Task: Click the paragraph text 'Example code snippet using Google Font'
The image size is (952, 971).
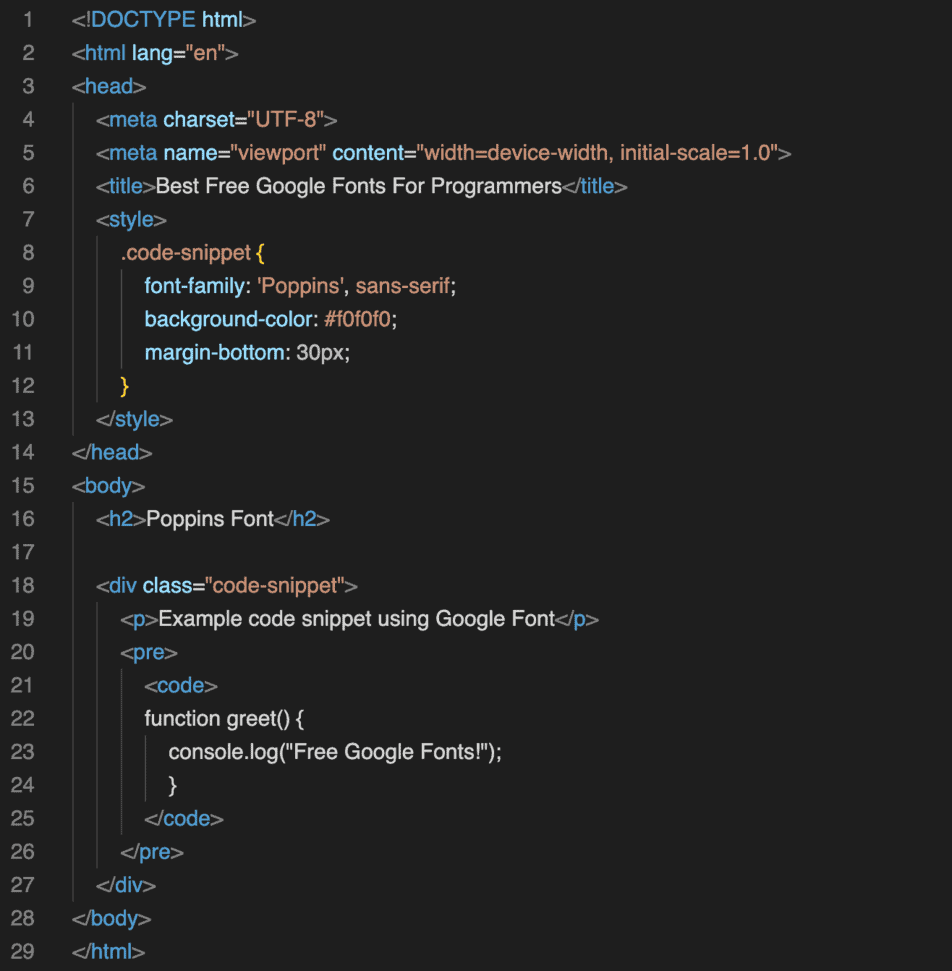Action: (356, 619)
